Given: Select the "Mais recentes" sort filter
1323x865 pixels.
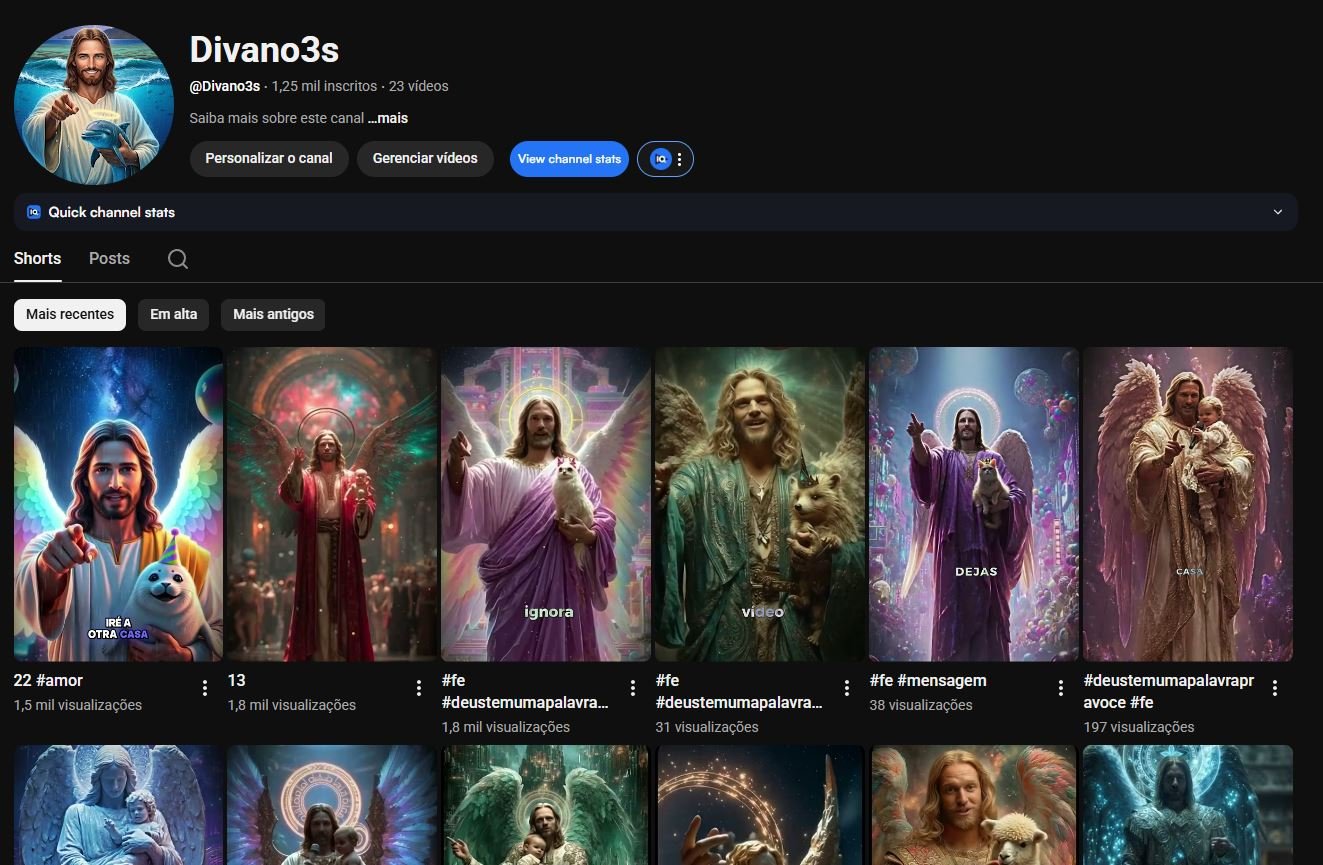Looking at the screenshot, I should 70,314.
